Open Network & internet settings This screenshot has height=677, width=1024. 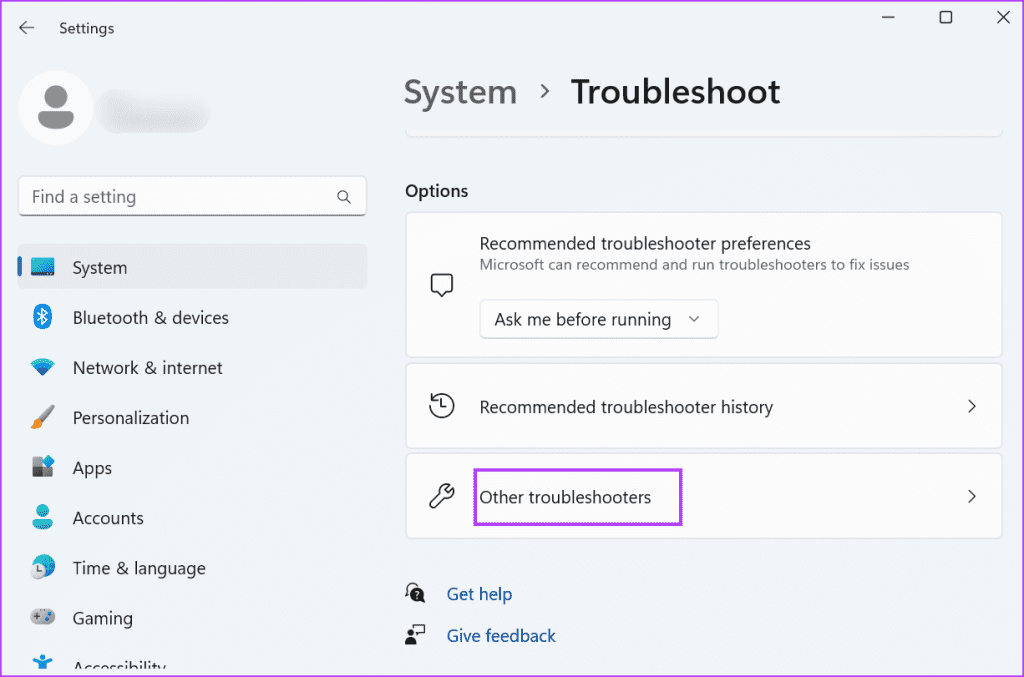pos(192,368)
